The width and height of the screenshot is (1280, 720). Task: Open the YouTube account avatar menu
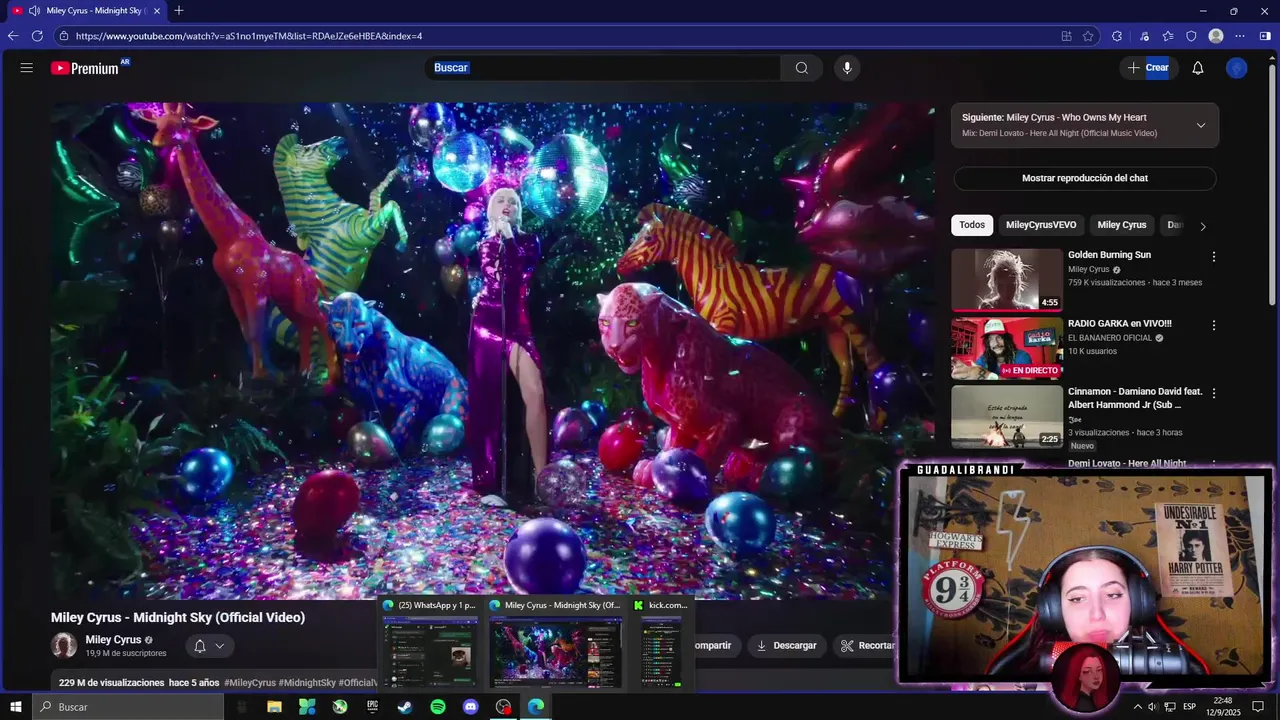click(x=1237, y=68)
